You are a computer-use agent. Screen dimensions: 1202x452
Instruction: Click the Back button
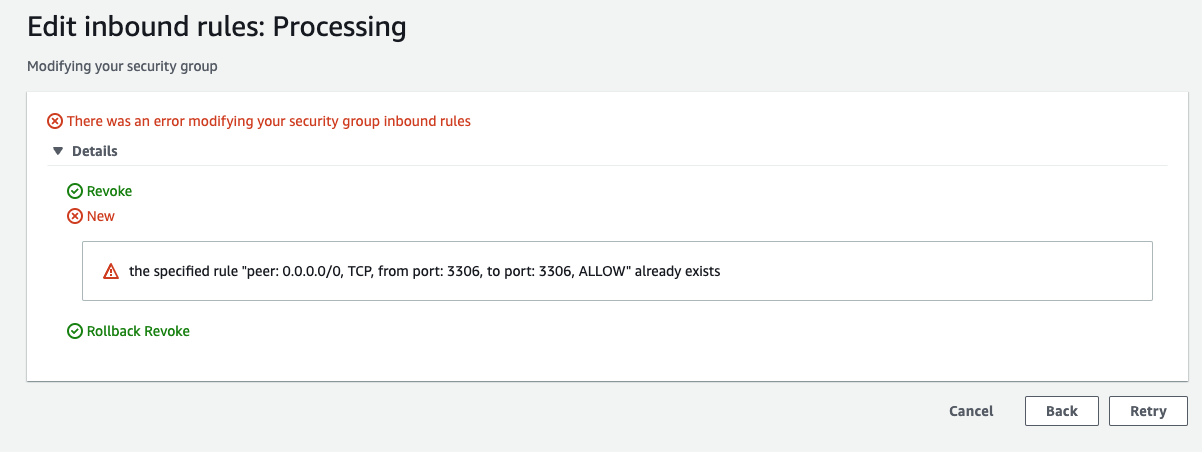1062,411
